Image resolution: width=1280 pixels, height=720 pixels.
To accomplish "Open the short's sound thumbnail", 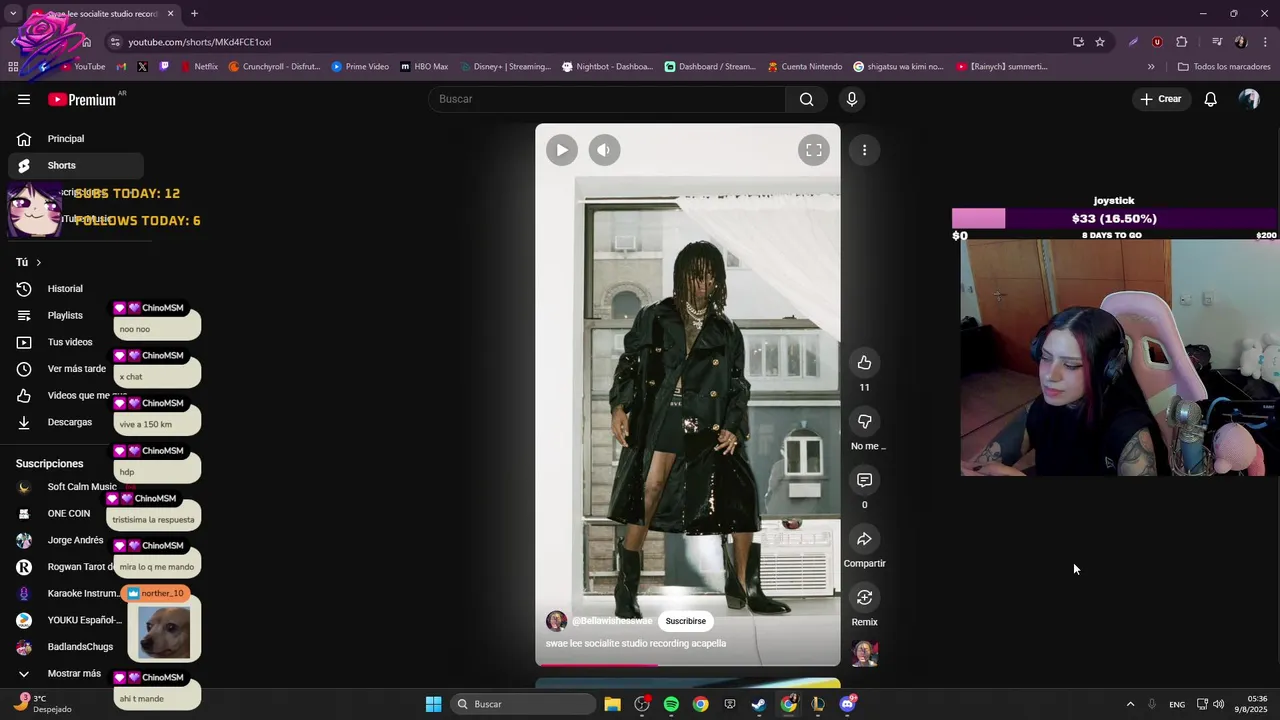I will (x=864, y=654).
